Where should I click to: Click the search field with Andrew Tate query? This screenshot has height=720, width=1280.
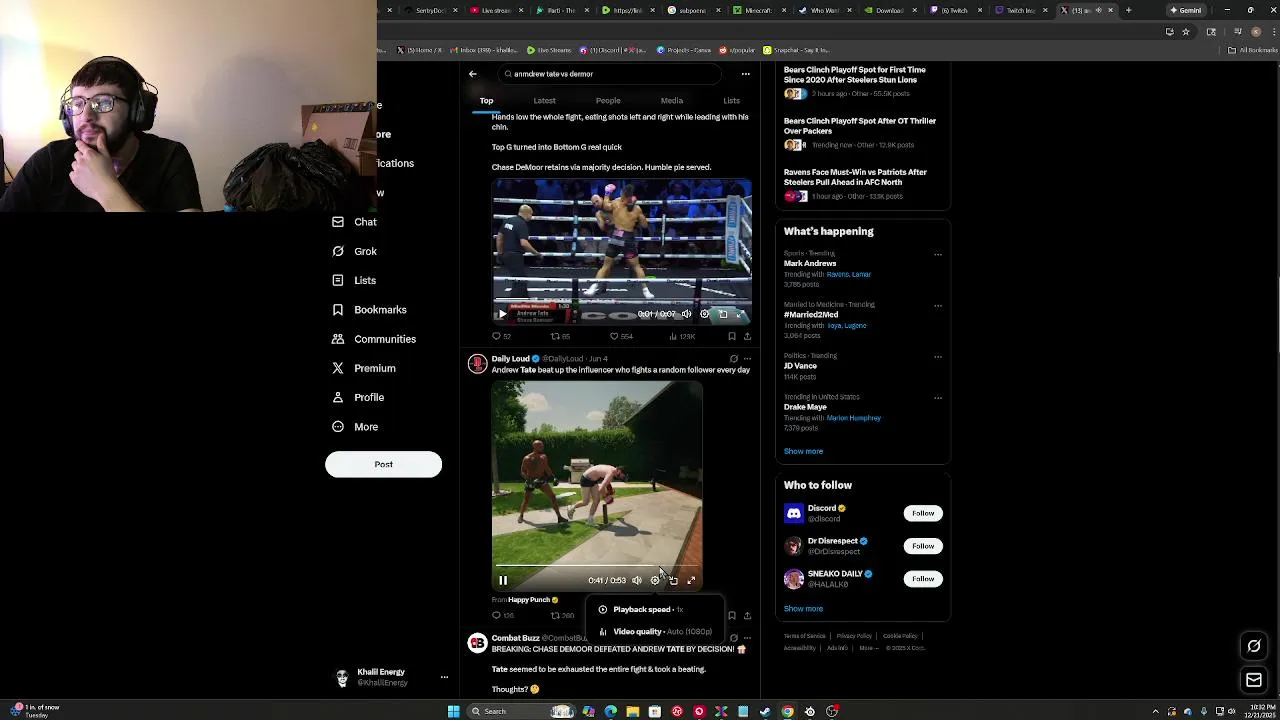[610, 74]
